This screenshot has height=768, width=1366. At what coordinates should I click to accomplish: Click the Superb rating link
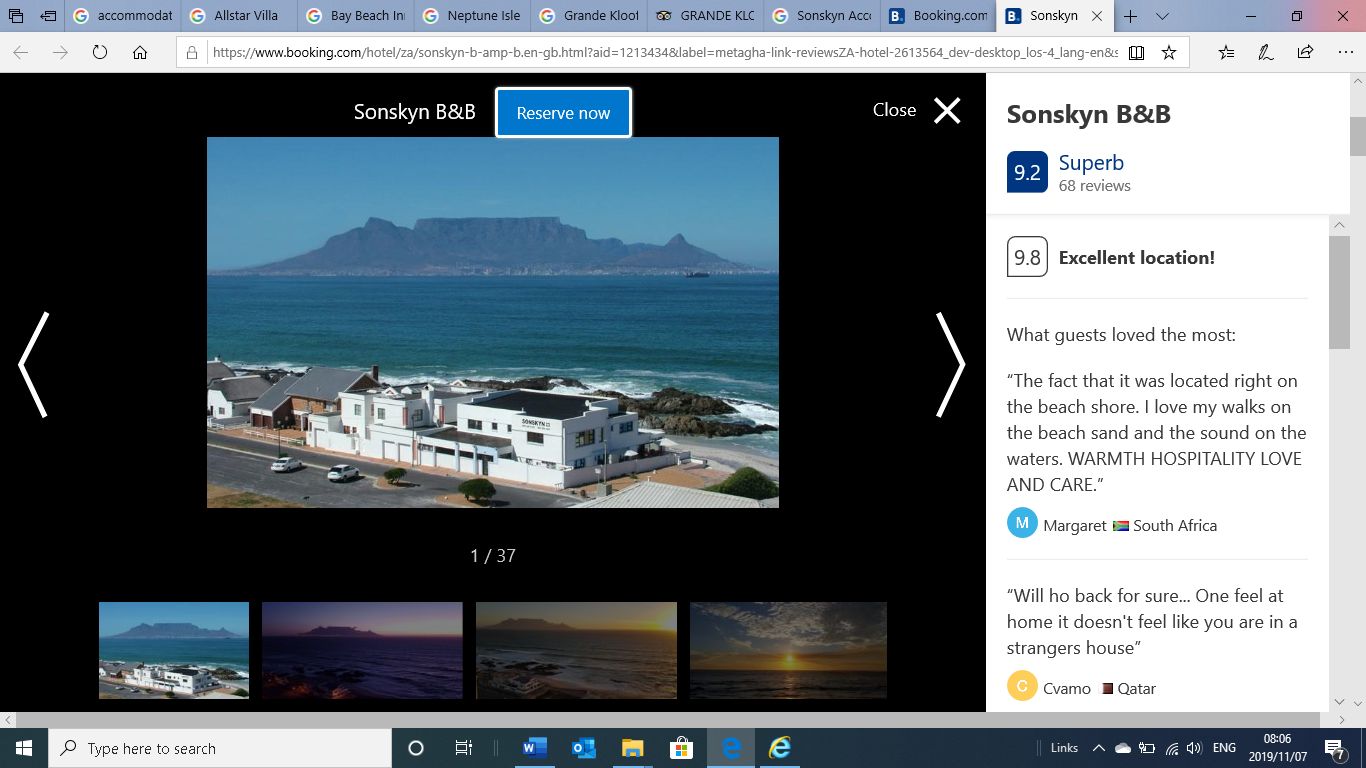[1091, 163]
